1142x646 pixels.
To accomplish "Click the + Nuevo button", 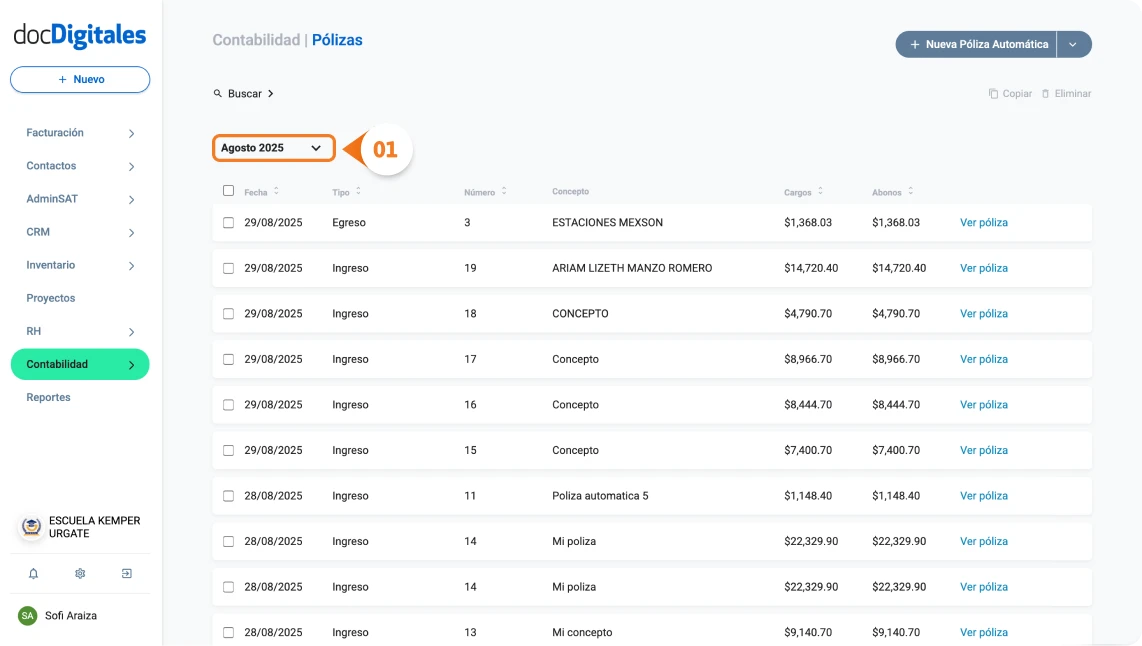I will pos(79,79).
